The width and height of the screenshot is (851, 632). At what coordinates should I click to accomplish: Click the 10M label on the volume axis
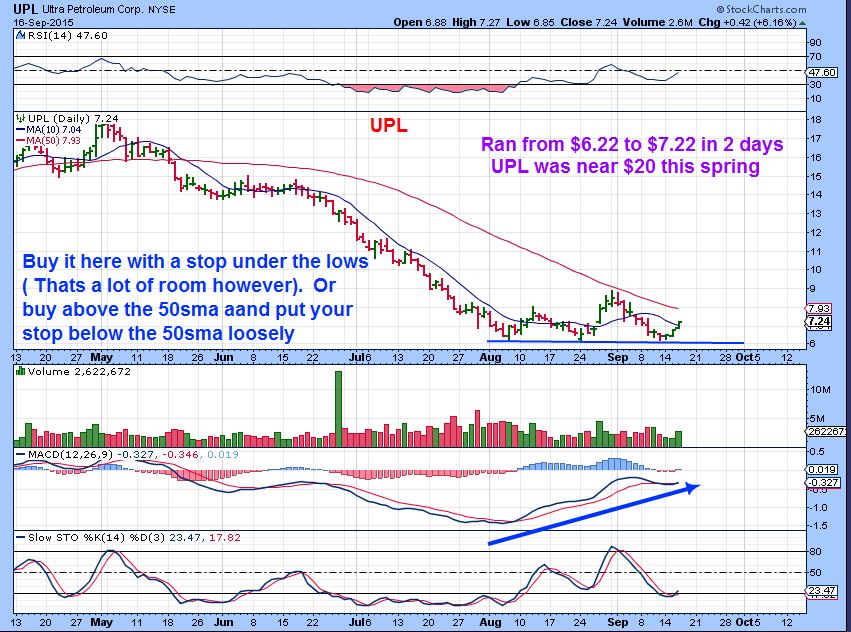click(x=820, y=390)
